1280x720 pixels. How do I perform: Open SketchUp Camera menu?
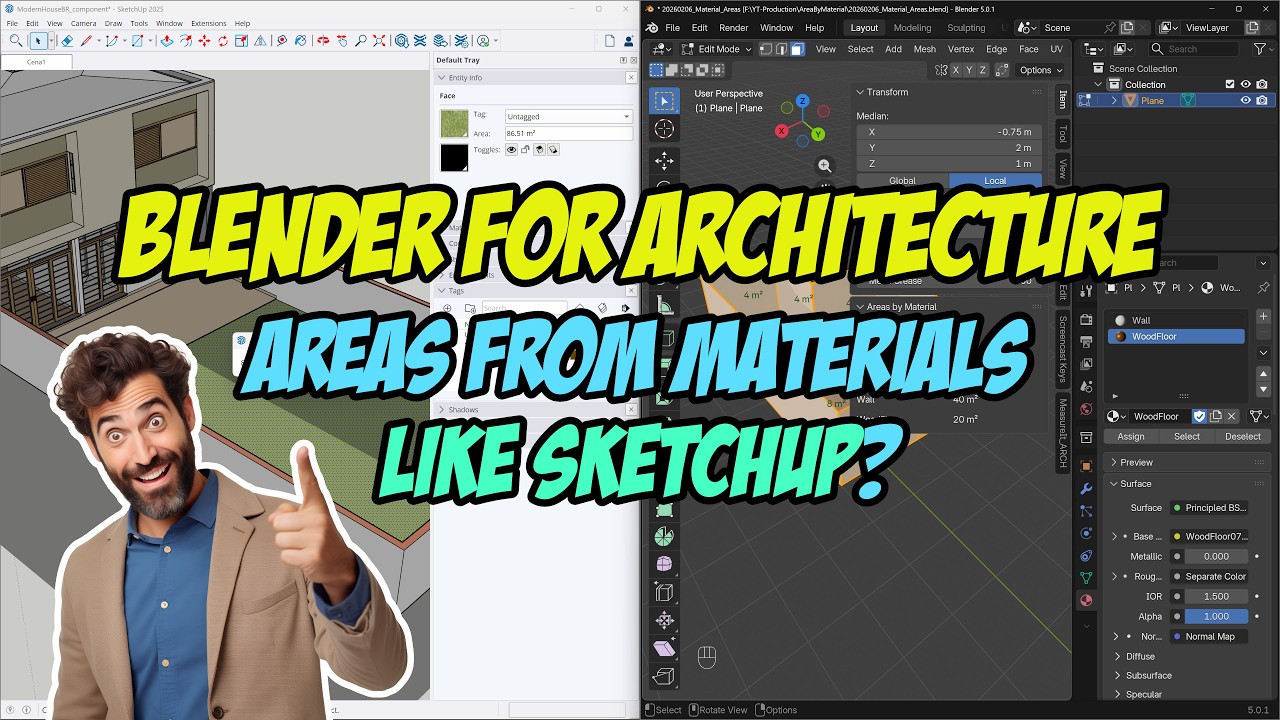pyautogui.click(x=83, y=23)
